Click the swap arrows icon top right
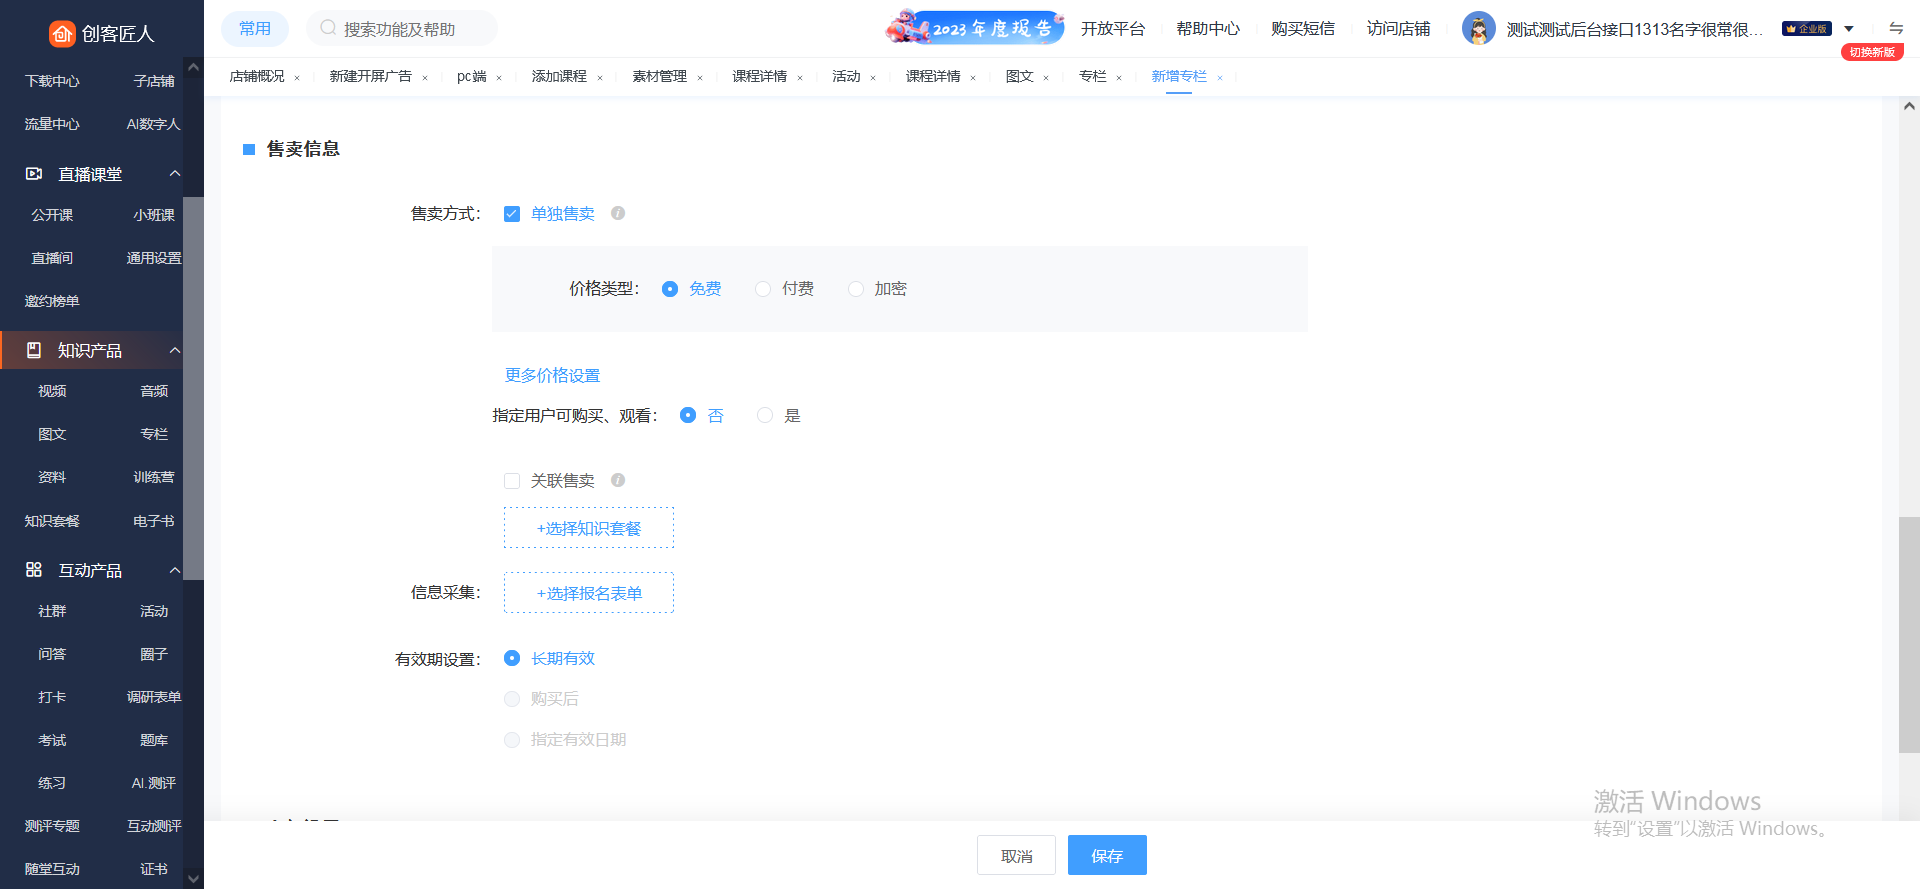This screenshot has height=889, width=1920. point(1895,28)
